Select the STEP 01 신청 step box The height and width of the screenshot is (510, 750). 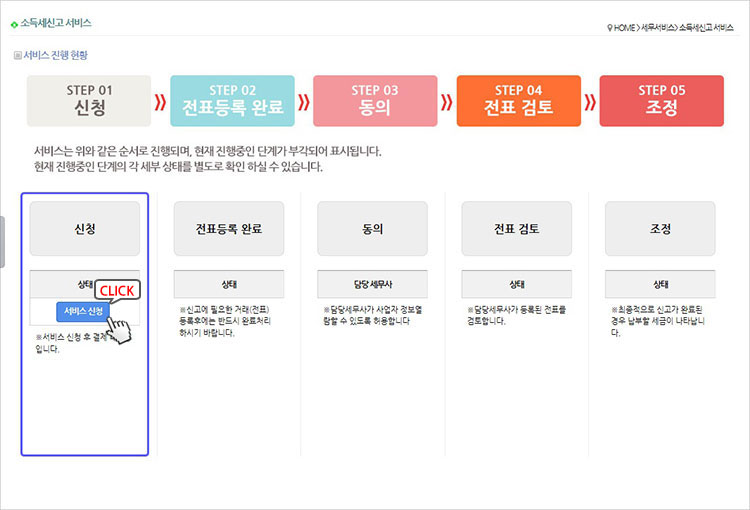pyautogui.click(x=89, y=101)
